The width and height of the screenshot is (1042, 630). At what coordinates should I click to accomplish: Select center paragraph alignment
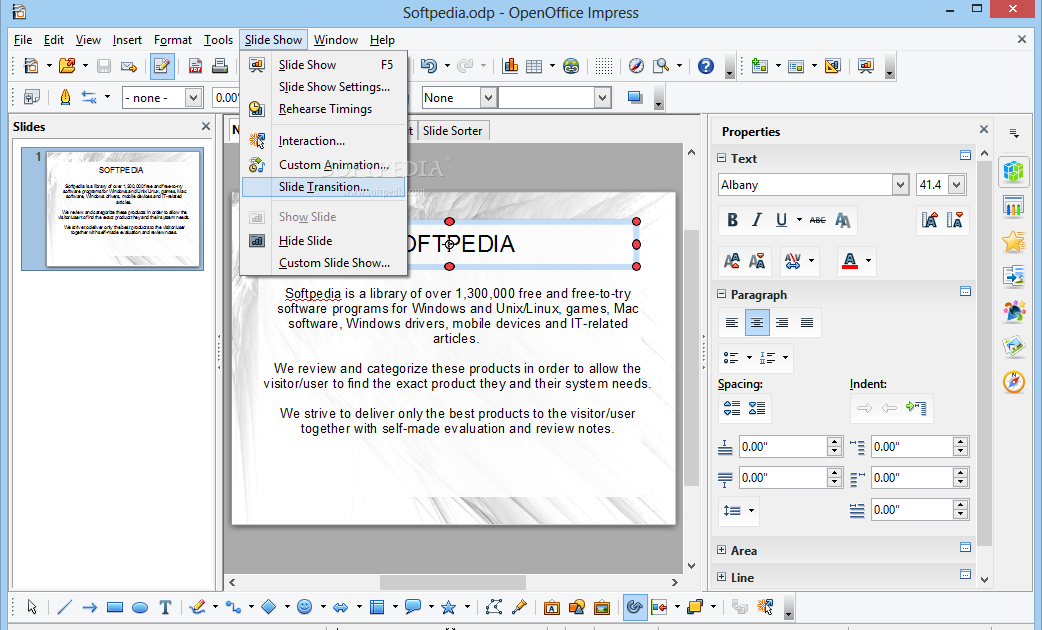[757, 323]
